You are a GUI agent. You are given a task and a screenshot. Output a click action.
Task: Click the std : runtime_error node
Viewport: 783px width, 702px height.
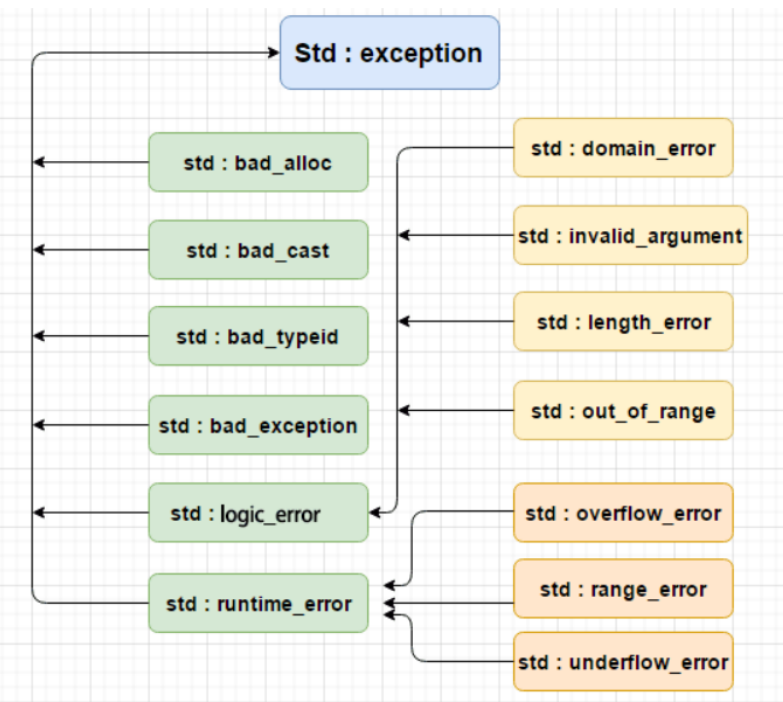pyautogui.click(x=258, y=603)
